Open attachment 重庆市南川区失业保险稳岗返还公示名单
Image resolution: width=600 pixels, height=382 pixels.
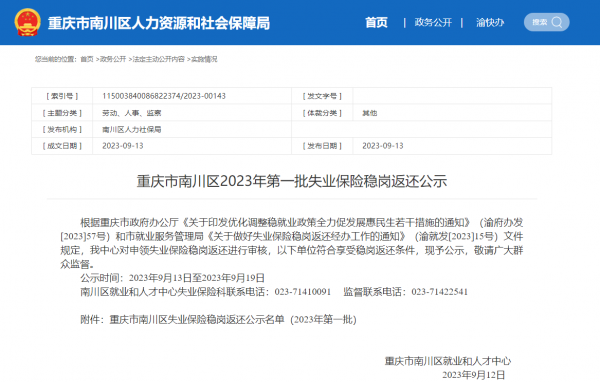tap(233, 319)
